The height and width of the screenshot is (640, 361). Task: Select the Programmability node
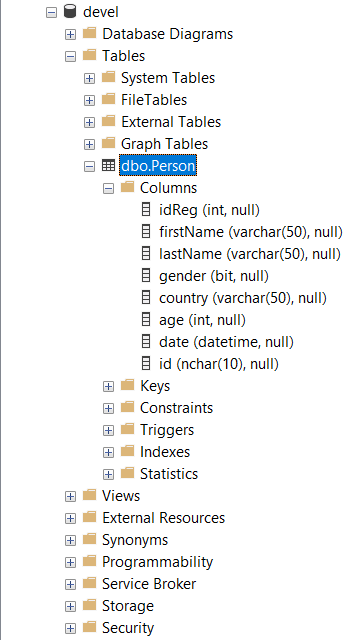[158, 562]
